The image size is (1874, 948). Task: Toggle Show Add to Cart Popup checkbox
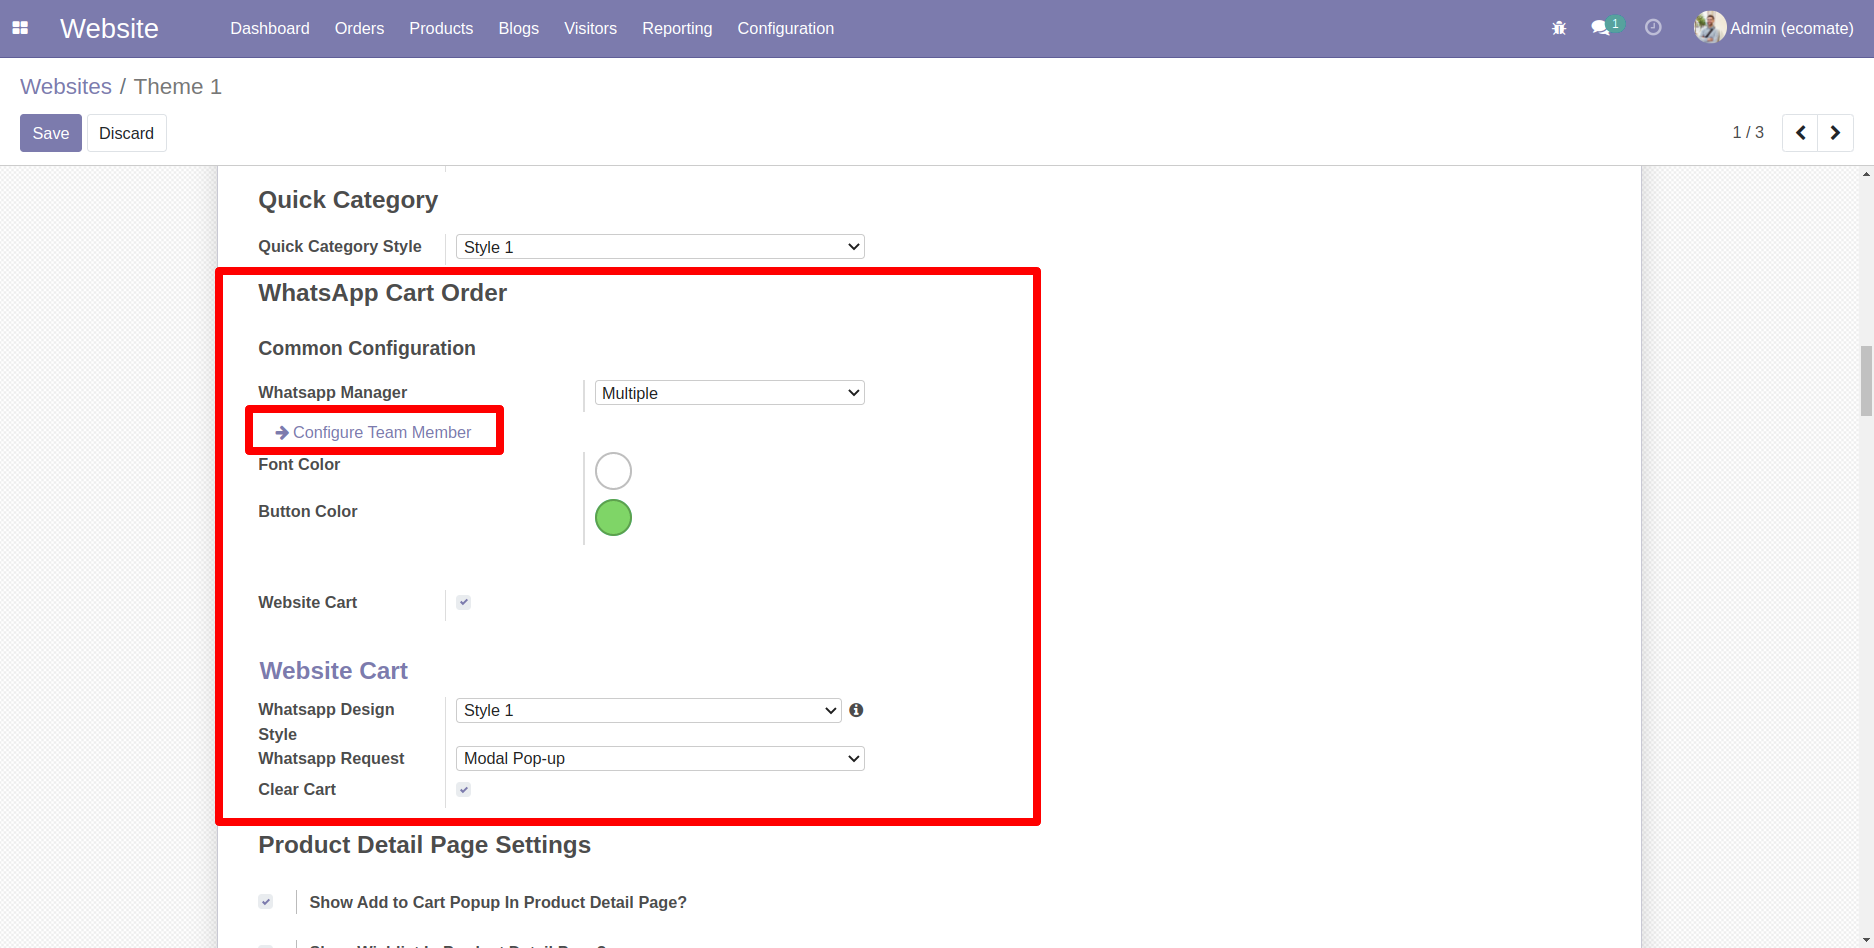[265, 901]
